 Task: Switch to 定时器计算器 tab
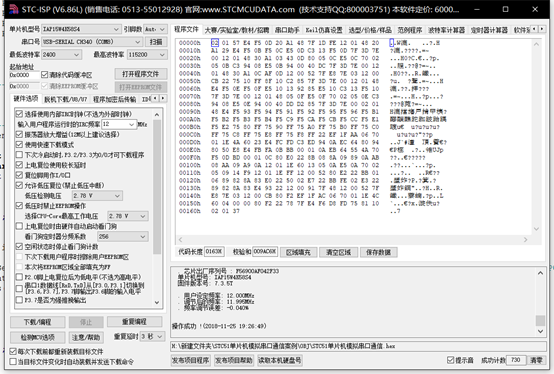[489, 30]
